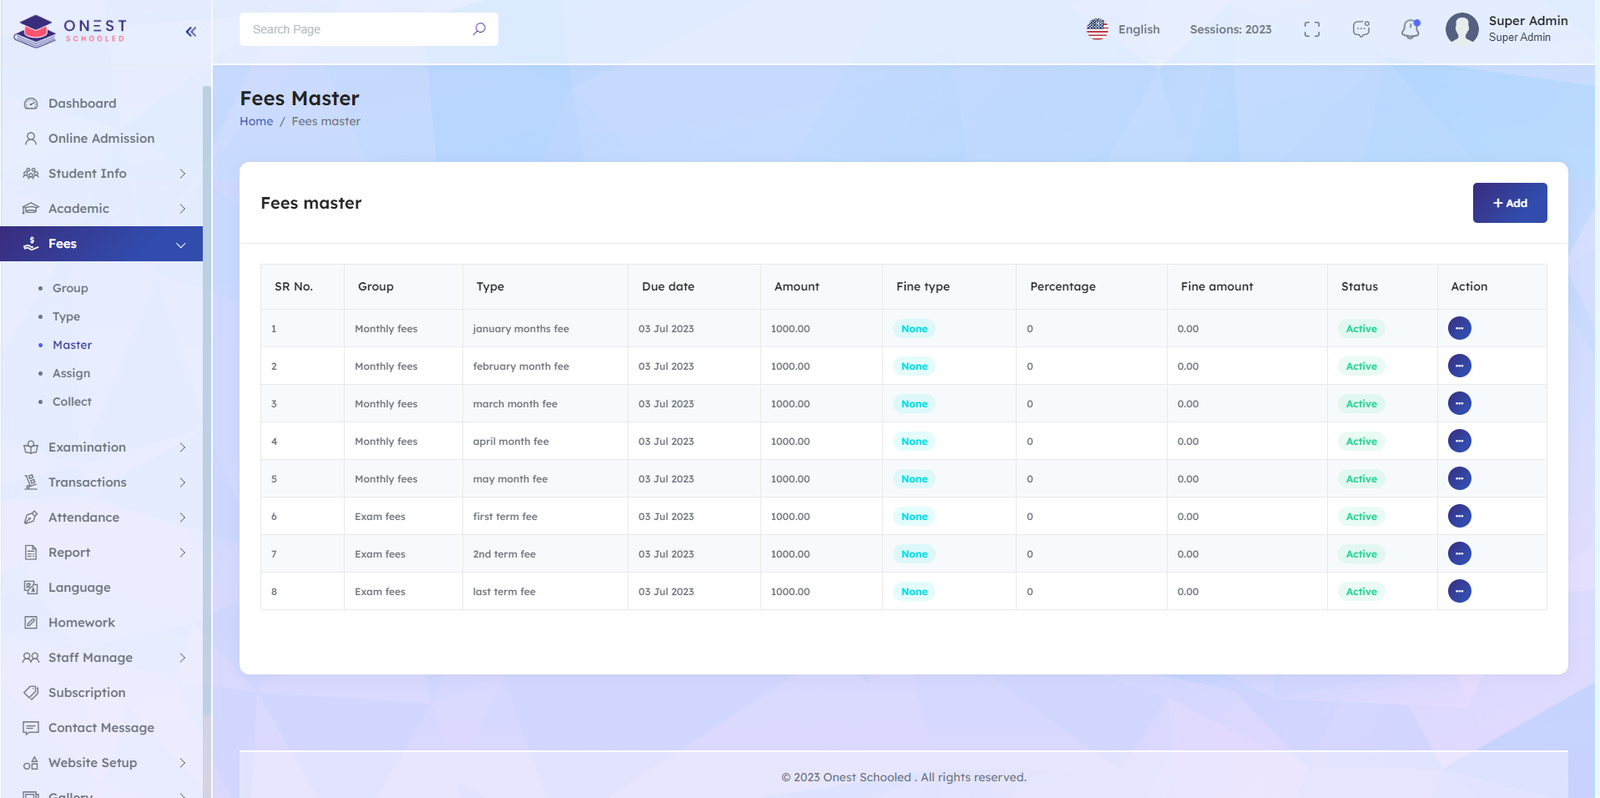Open action menu for april month fee

[x=1459, y=441]
